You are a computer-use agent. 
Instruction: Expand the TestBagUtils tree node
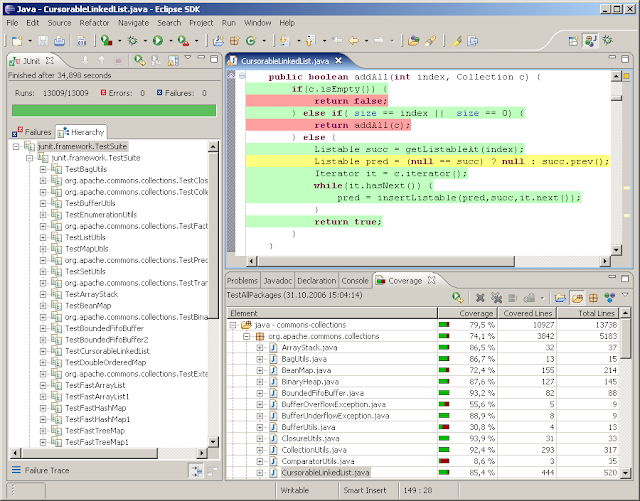43,169
